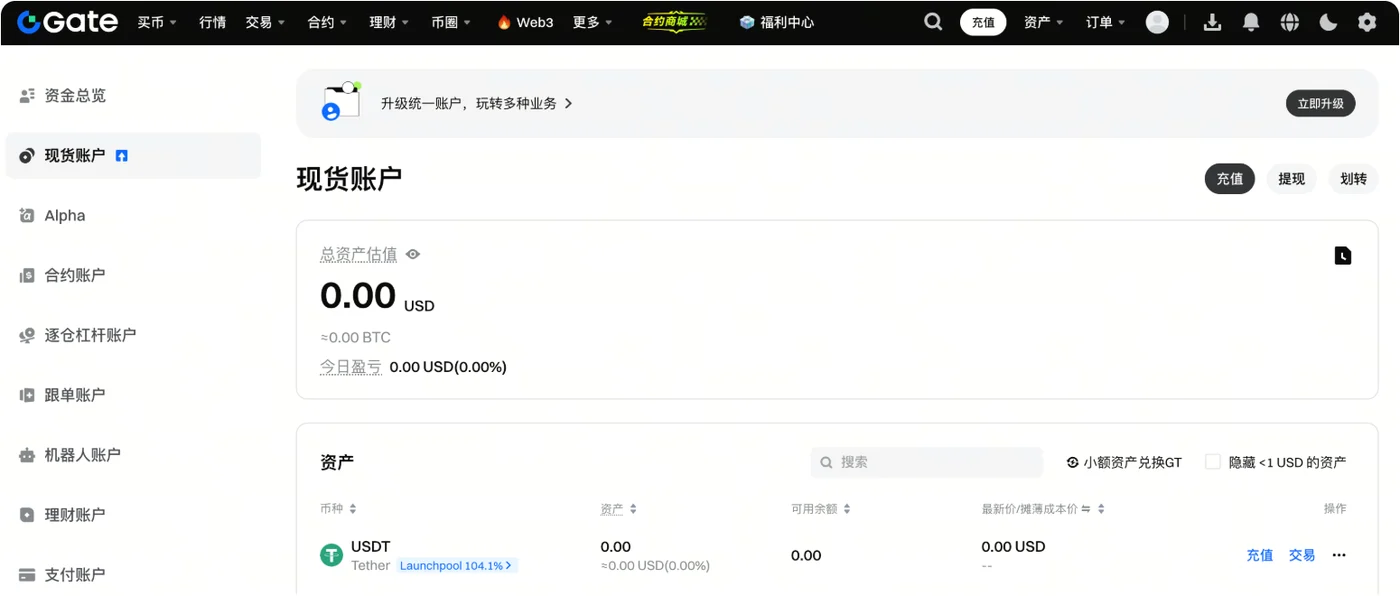Open the user avatar profile icon
The width and height of the screenshot is (1400, 596).
pos(1157,22)
